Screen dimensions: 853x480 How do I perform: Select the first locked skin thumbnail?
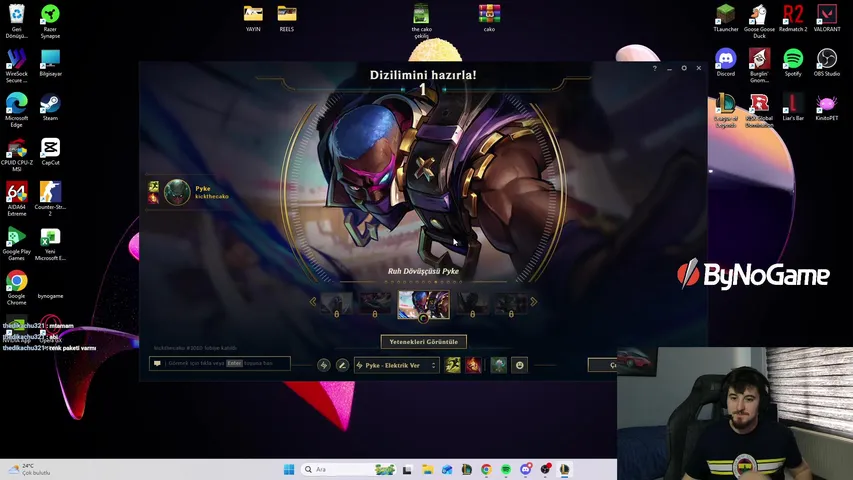pos(336,304)
